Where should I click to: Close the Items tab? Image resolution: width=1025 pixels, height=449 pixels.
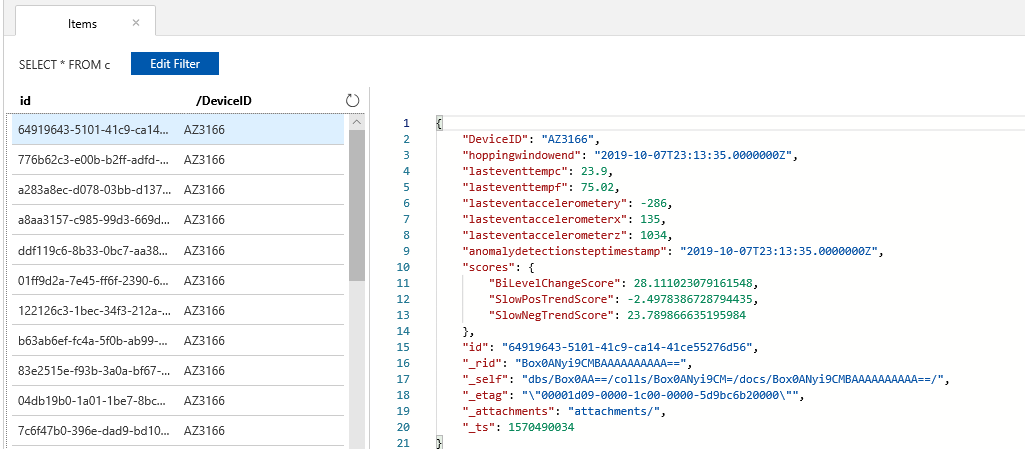tap(136, 23)
